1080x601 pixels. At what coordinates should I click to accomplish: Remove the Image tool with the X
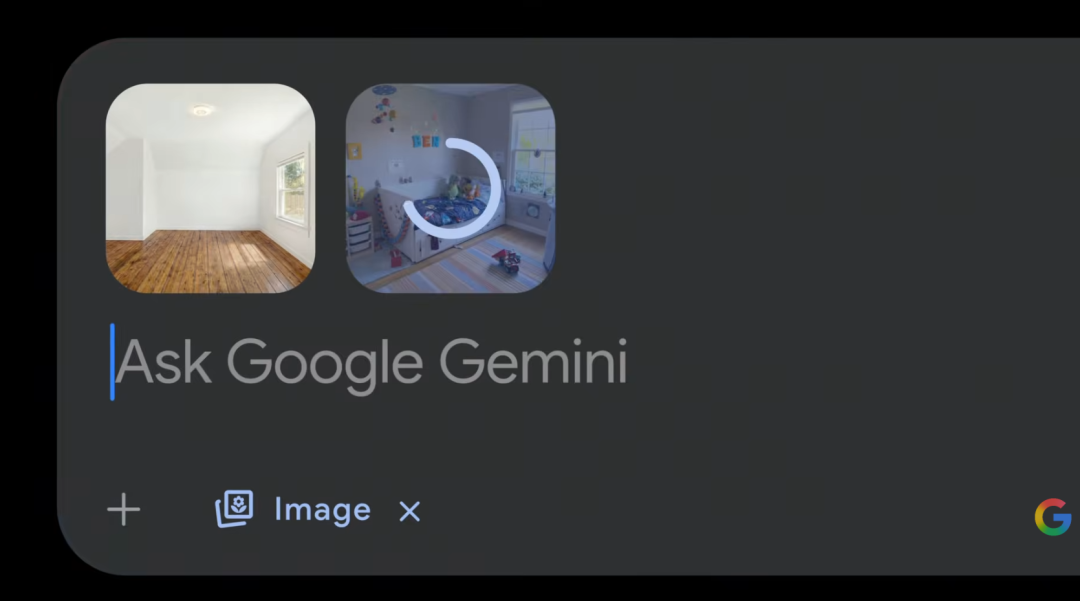coord(410,512)
